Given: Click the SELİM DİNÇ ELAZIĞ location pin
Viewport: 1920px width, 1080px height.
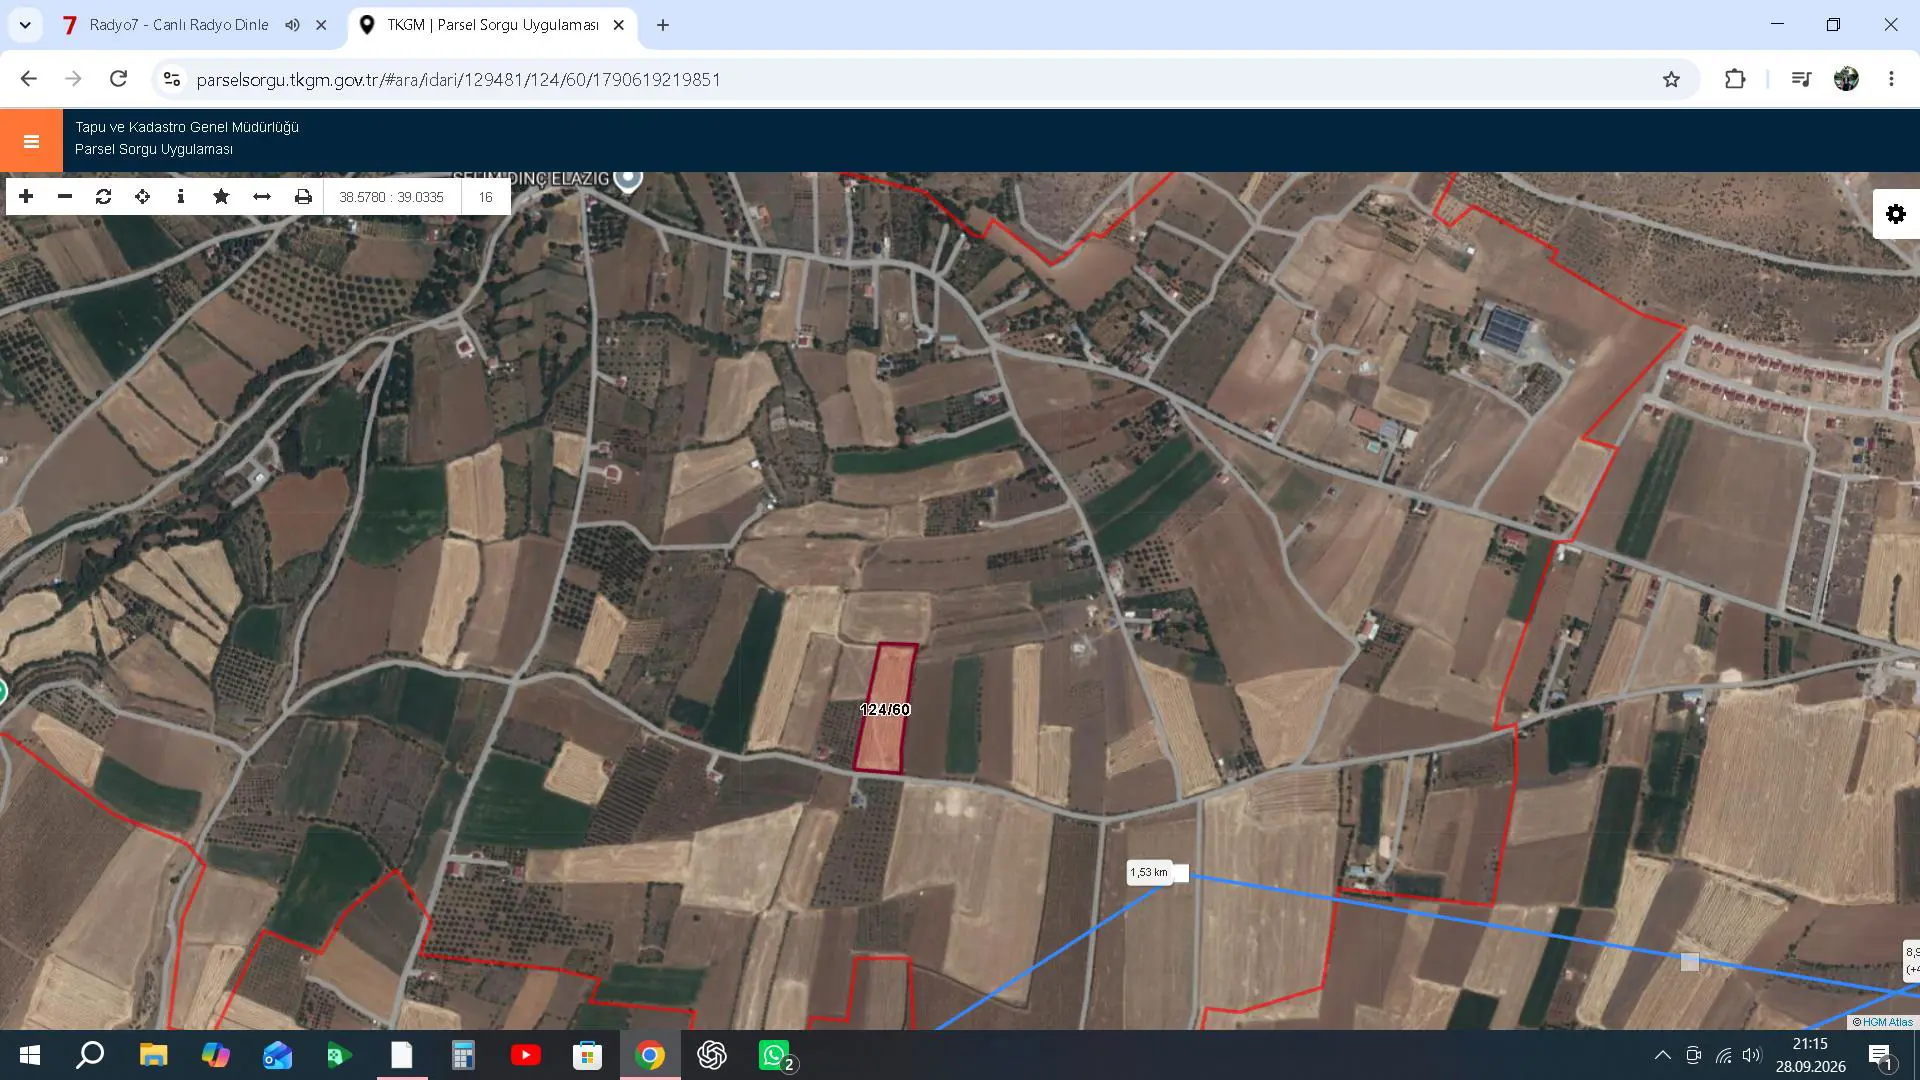Looking at the screenshot, I should pyautogui.click(x=628, y=178).
